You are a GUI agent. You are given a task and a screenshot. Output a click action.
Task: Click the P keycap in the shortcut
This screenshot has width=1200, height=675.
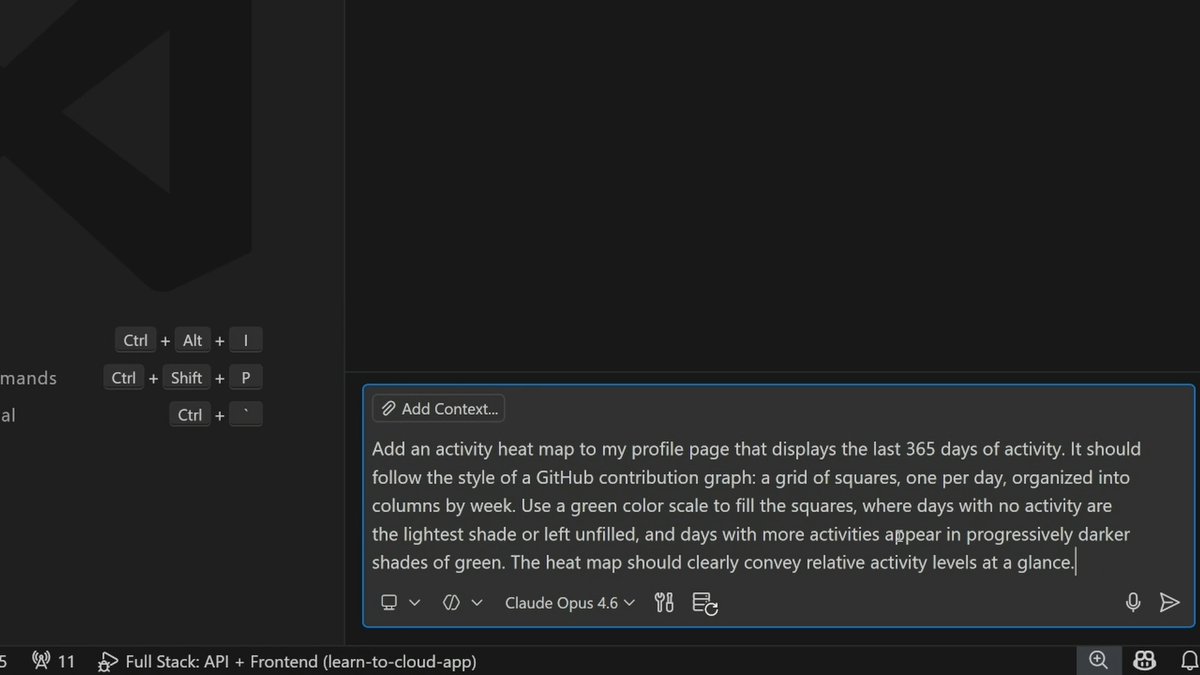pyautogui.click(x=245, y=377)
